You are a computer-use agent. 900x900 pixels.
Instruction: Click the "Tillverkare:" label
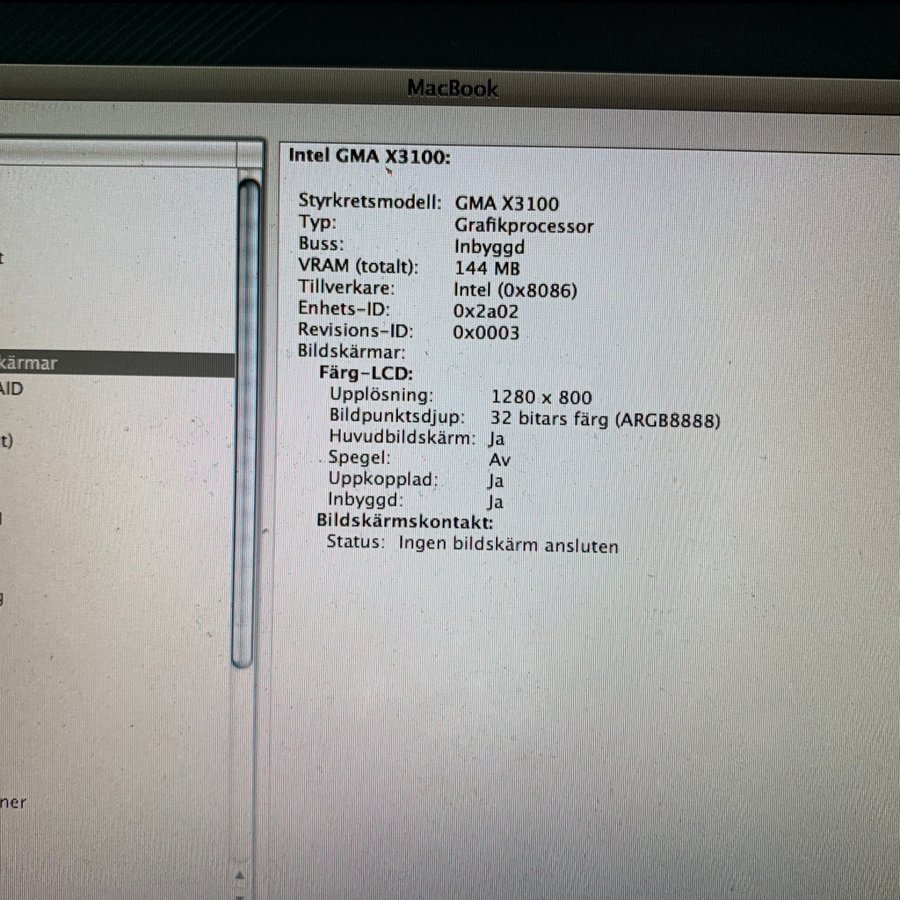pos(346,287)
